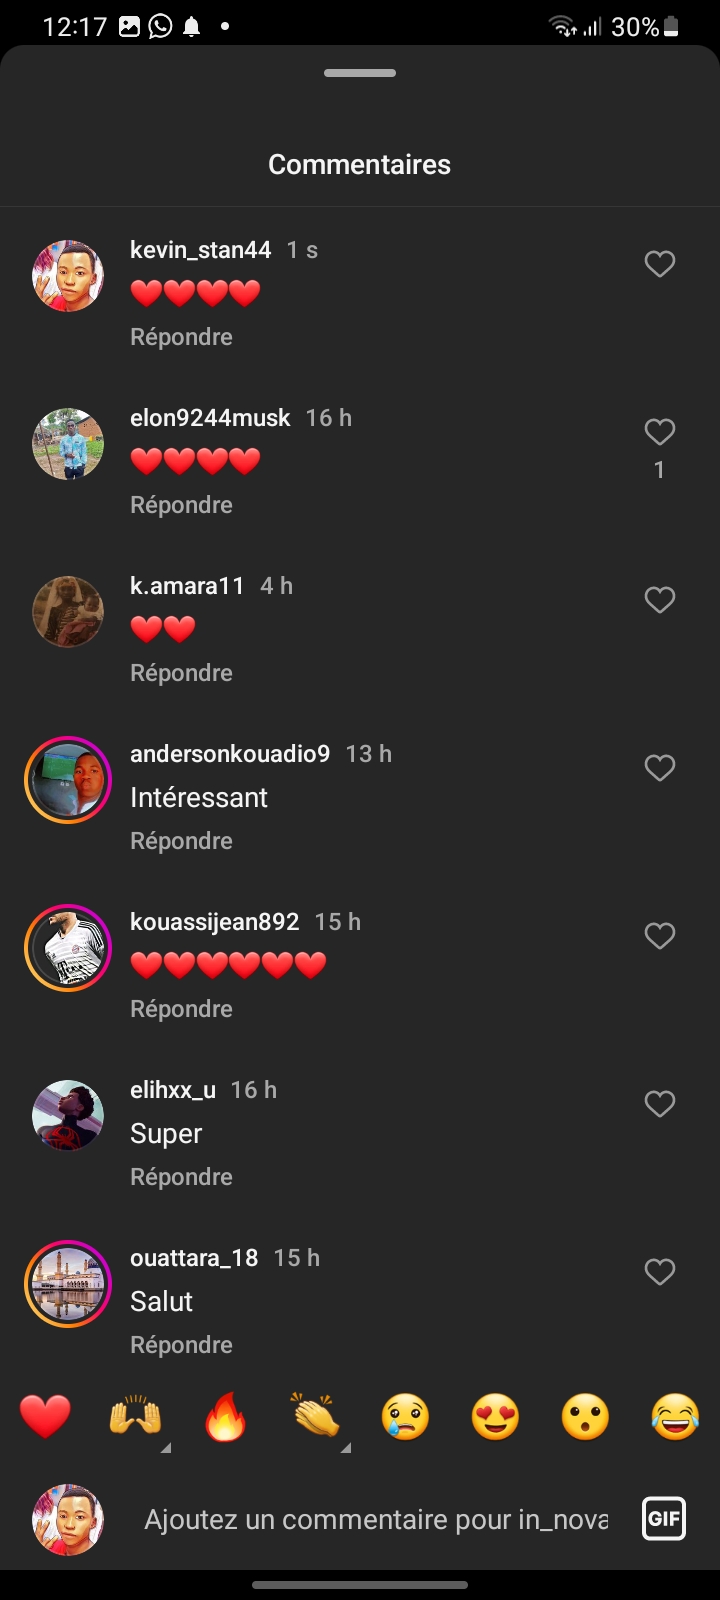Insert the laughing tears emoji
The image size is (720, 1600).
tap(675, 1417)
